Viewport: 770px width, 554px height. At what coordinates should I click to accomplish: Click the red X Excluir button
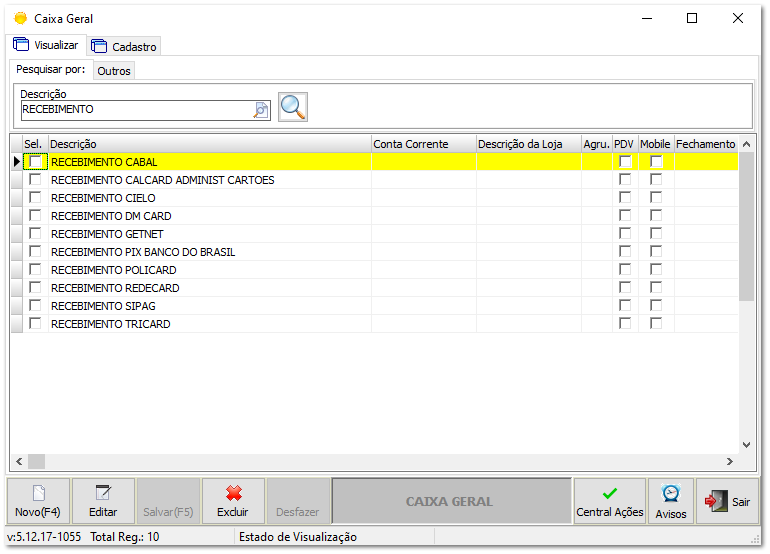pyautogui.click(x=233, y=501)
